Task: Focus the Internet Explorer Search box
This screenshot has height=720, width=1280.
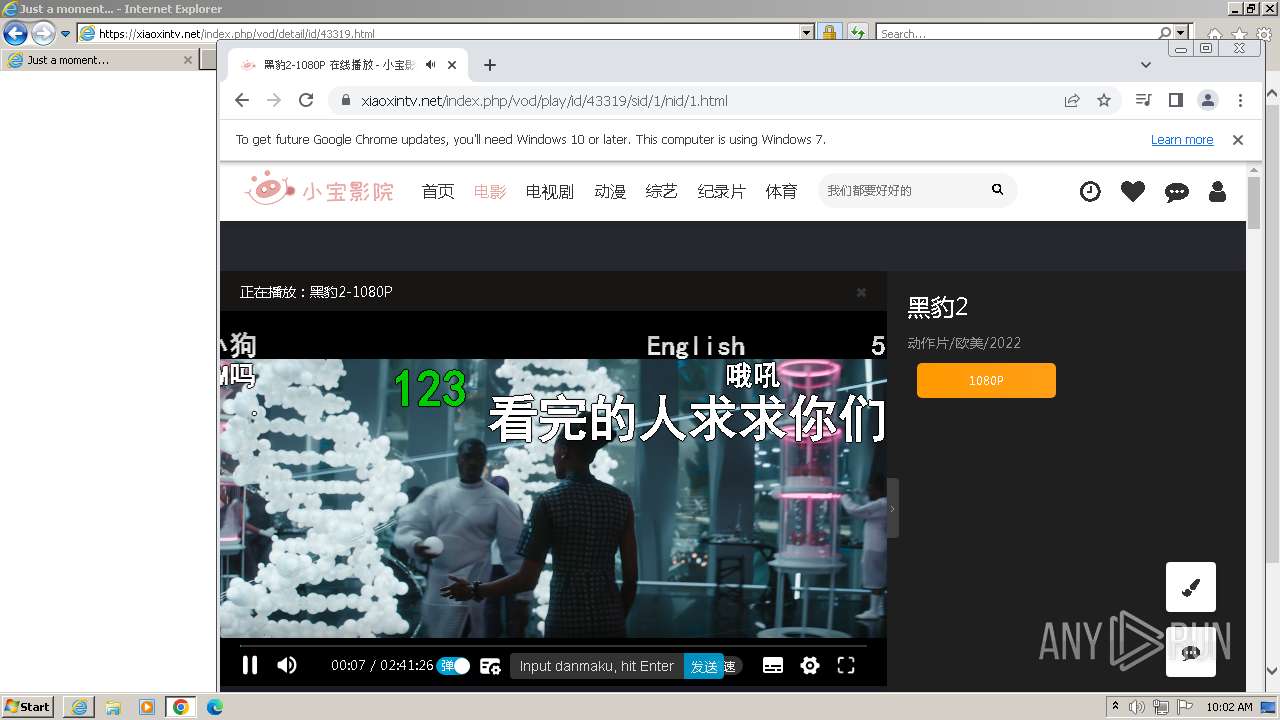Action: [1017, 33]
